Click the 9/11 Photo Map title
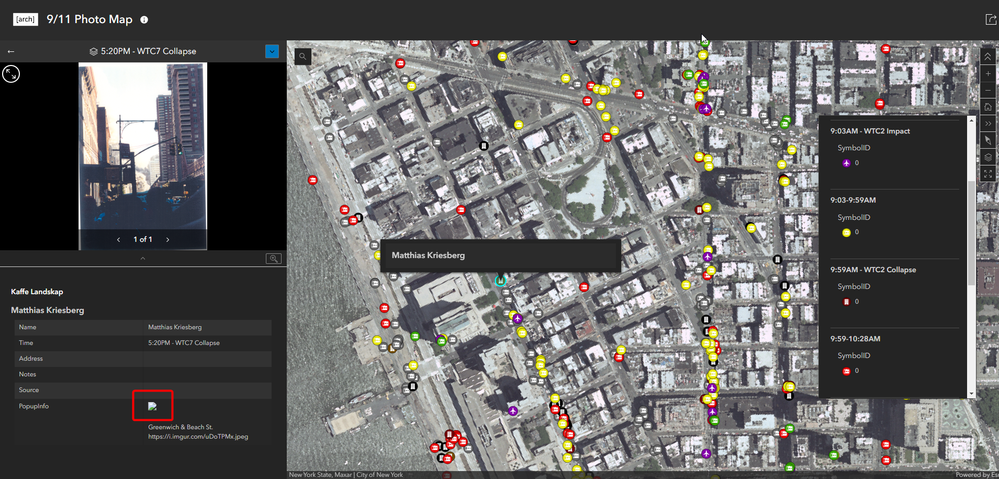Image resolution: width=999 pixels, height=479 pixels. (x=90, y=20)
